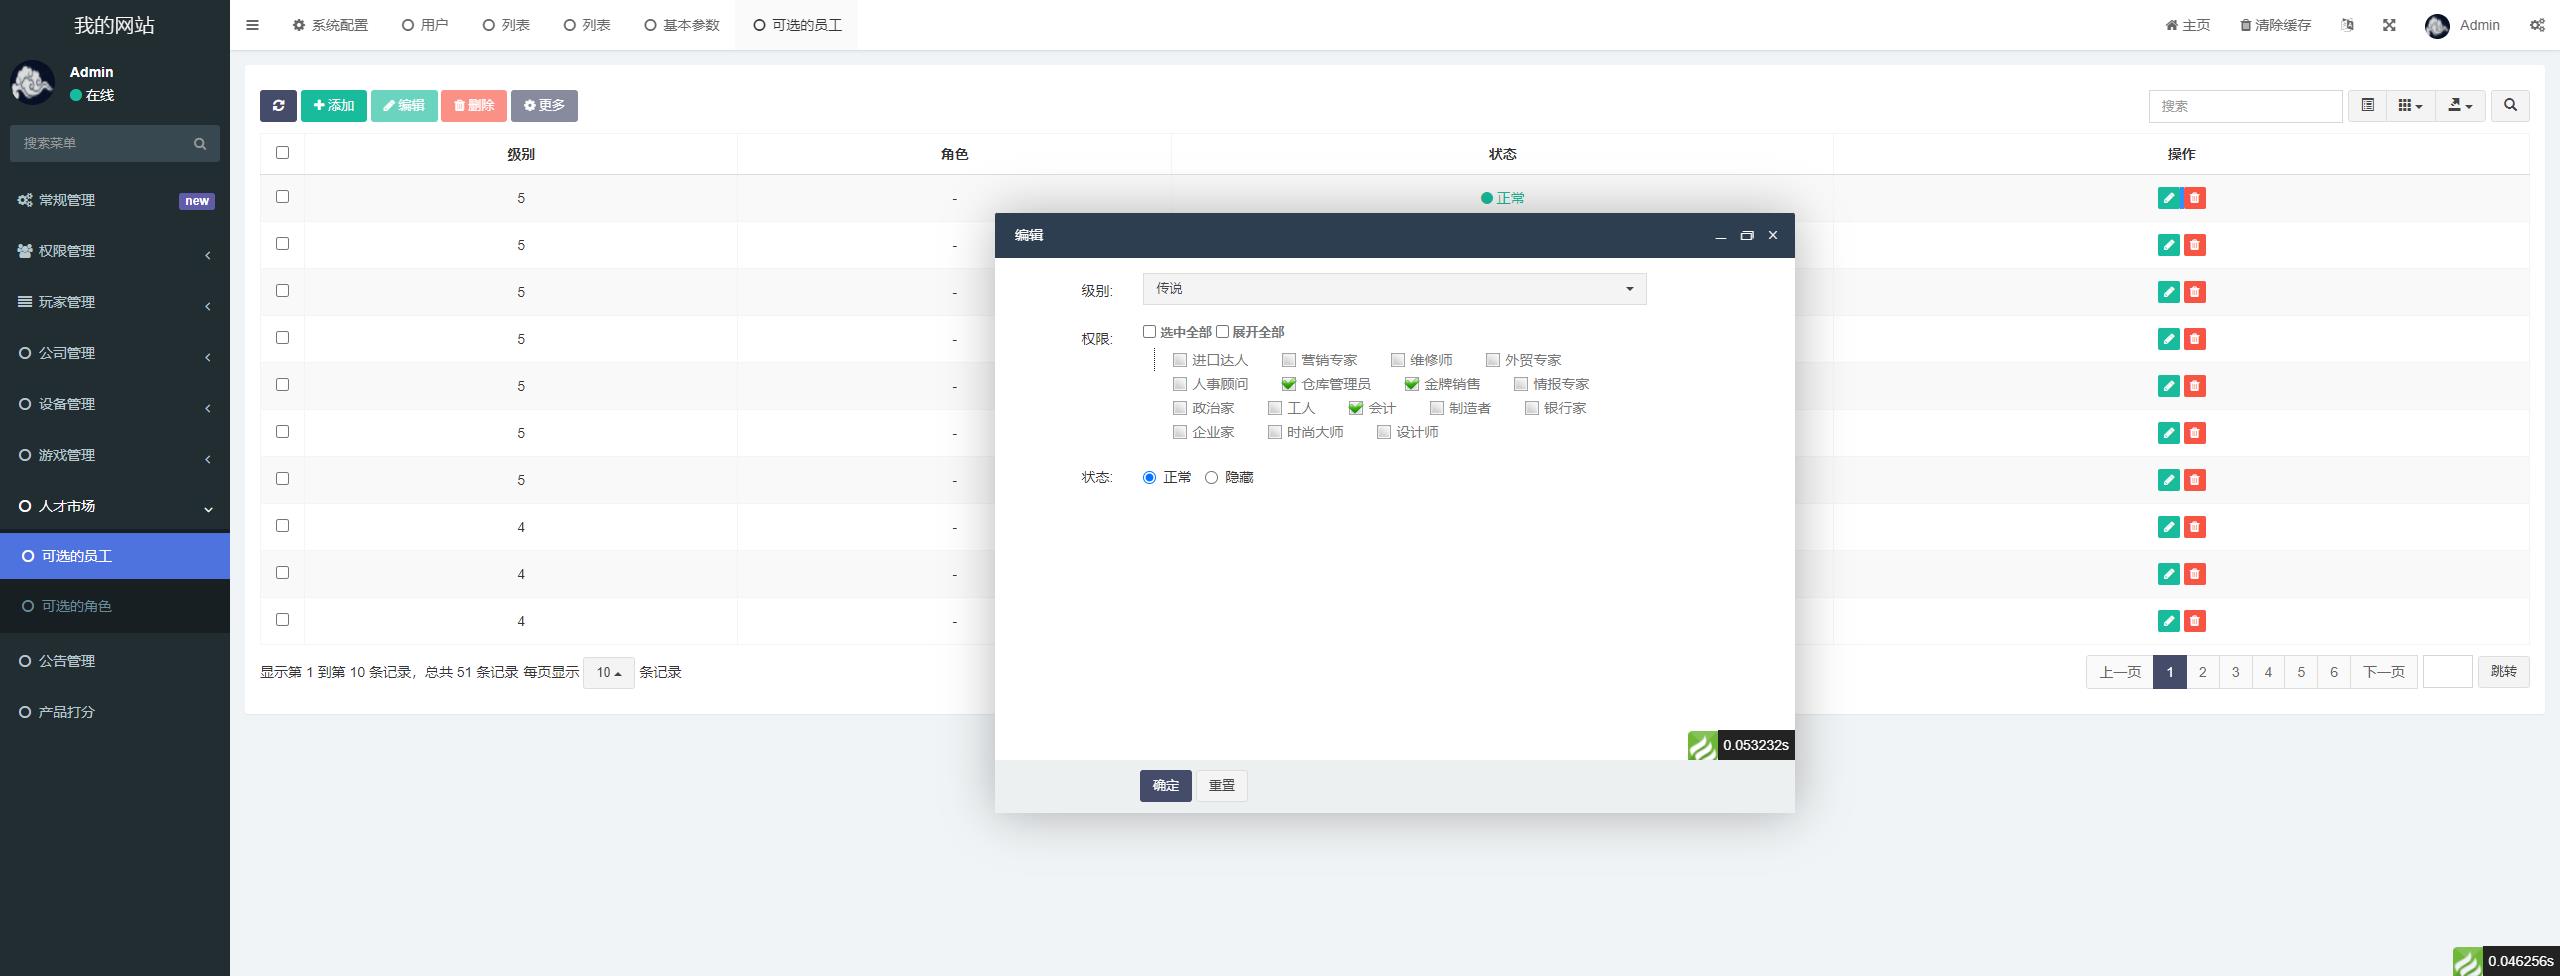Viewport: 2560px width, 976px height.
Task: Click the red delete icon in second row
Action: (x=2195, y=245)
